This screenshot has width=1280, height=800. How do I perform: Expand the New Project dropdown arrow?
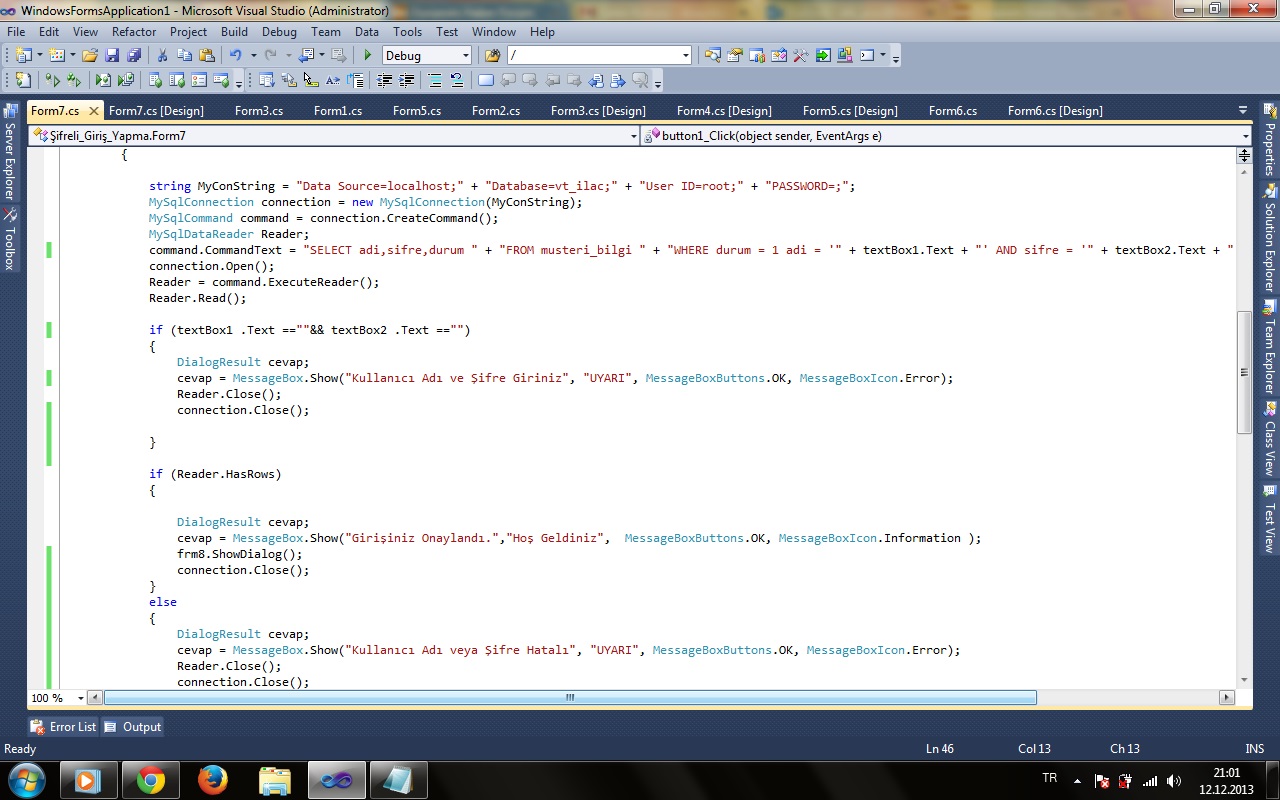40,56
